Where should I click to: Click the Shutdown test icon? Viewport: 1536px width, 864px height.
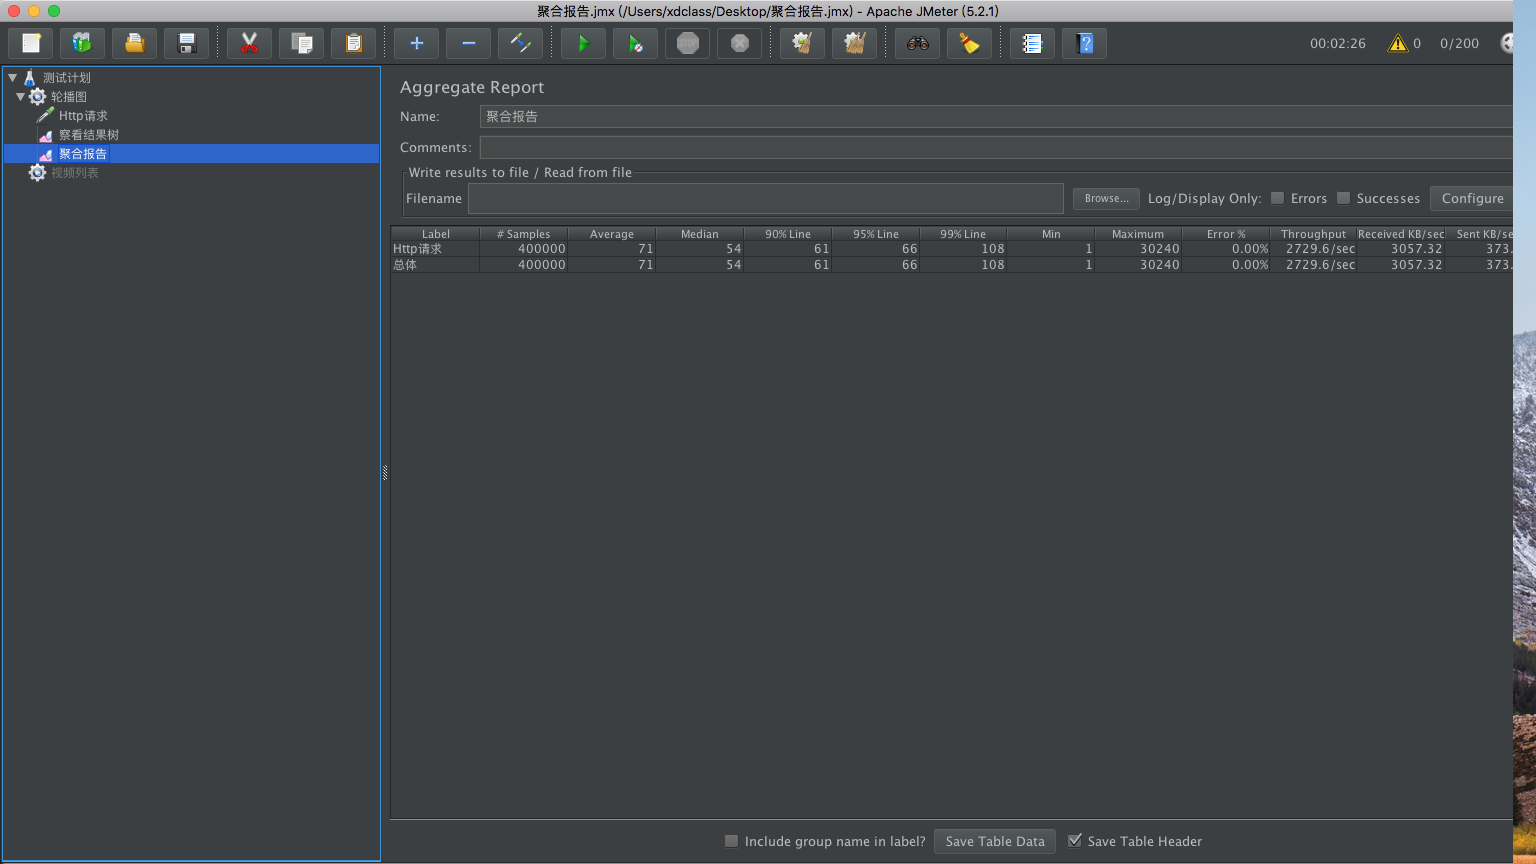(739, 43)
